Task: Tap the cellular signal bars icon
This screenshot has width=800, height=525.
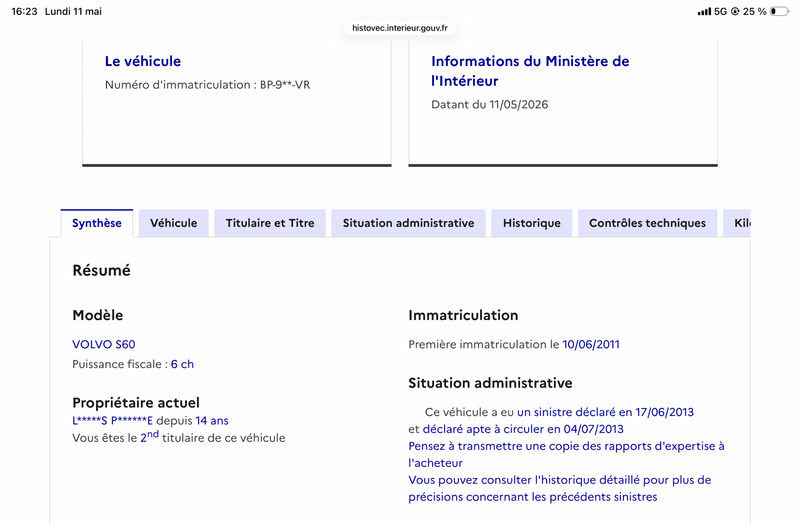Action: (704, 11)
